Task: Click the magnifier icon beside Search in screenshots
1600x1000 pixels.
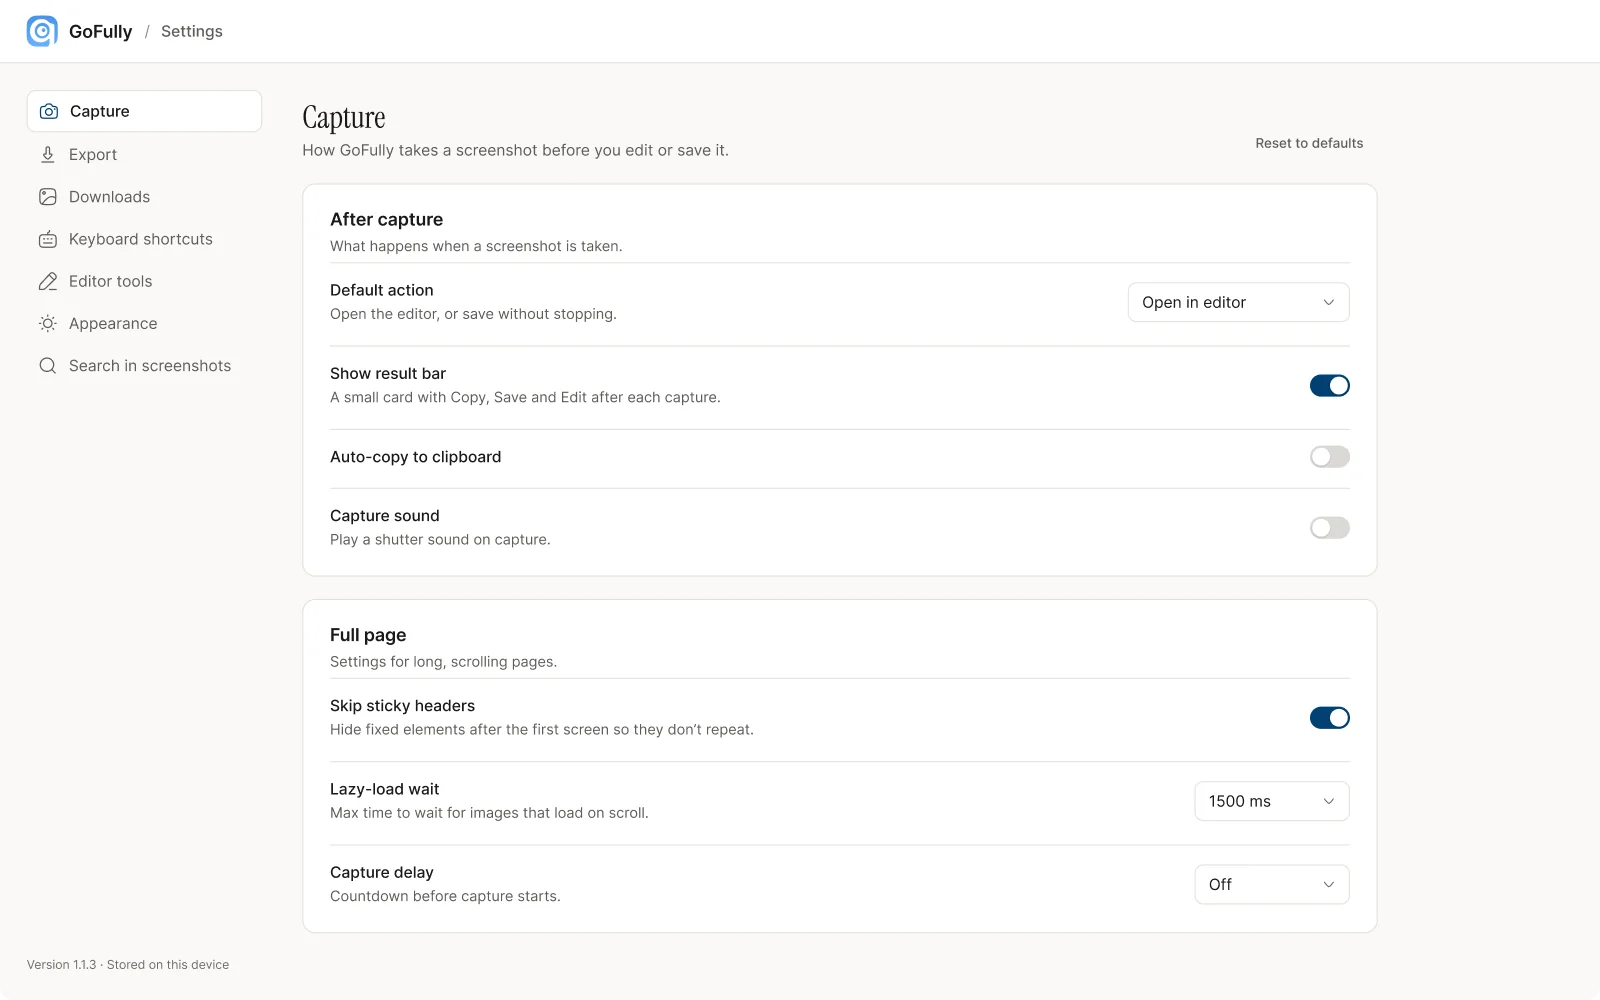Action: tap(48, 366)
